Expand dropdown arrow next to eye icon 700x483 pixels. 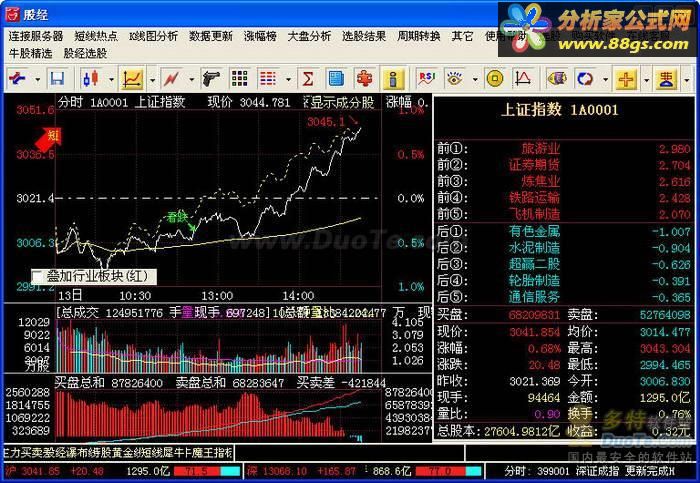(475, 80)
